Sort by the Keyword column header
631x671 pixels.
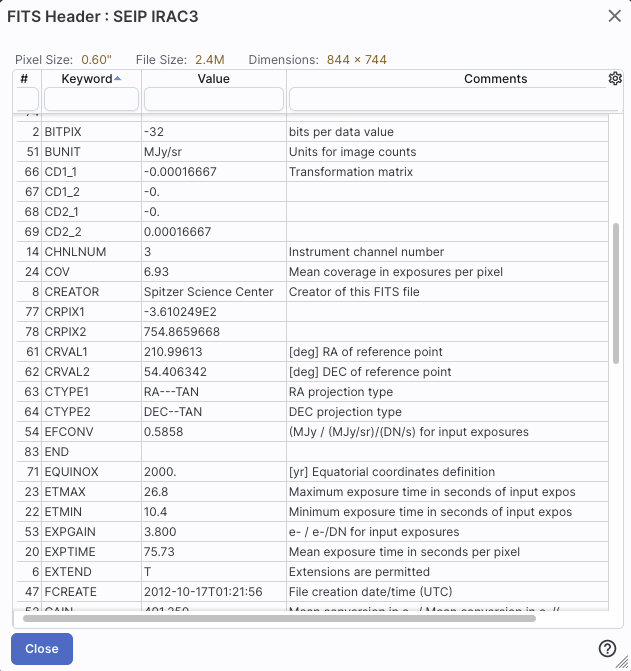[87, 79]
